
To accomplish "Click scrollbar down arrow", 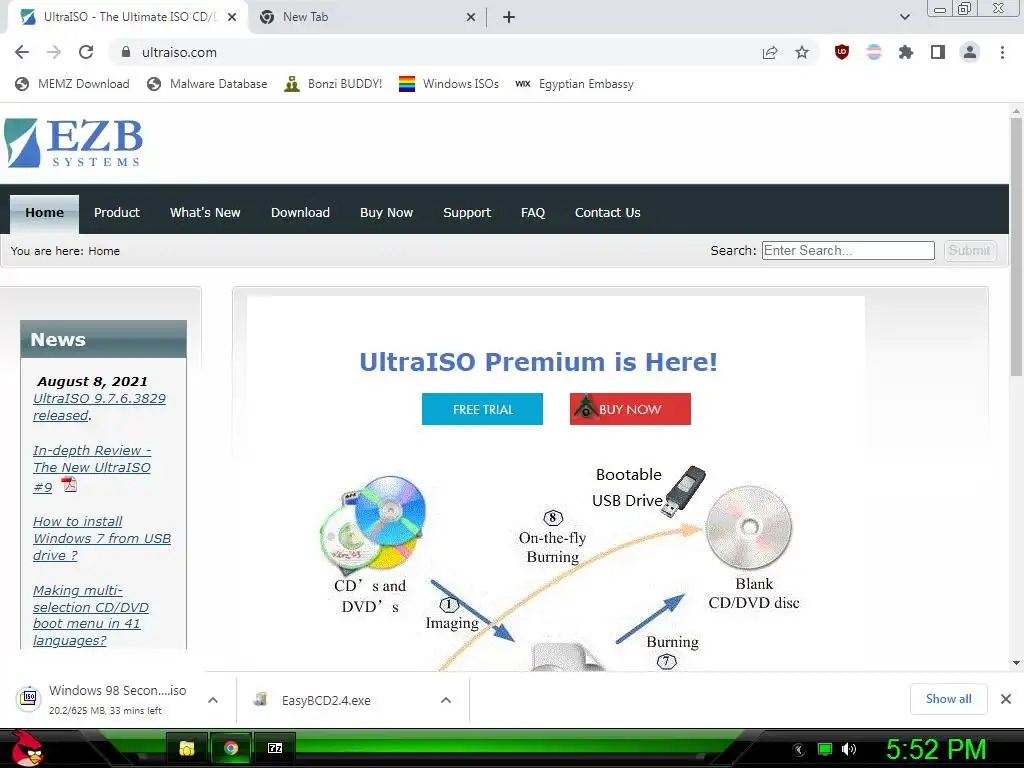I will coord(1016,663).
